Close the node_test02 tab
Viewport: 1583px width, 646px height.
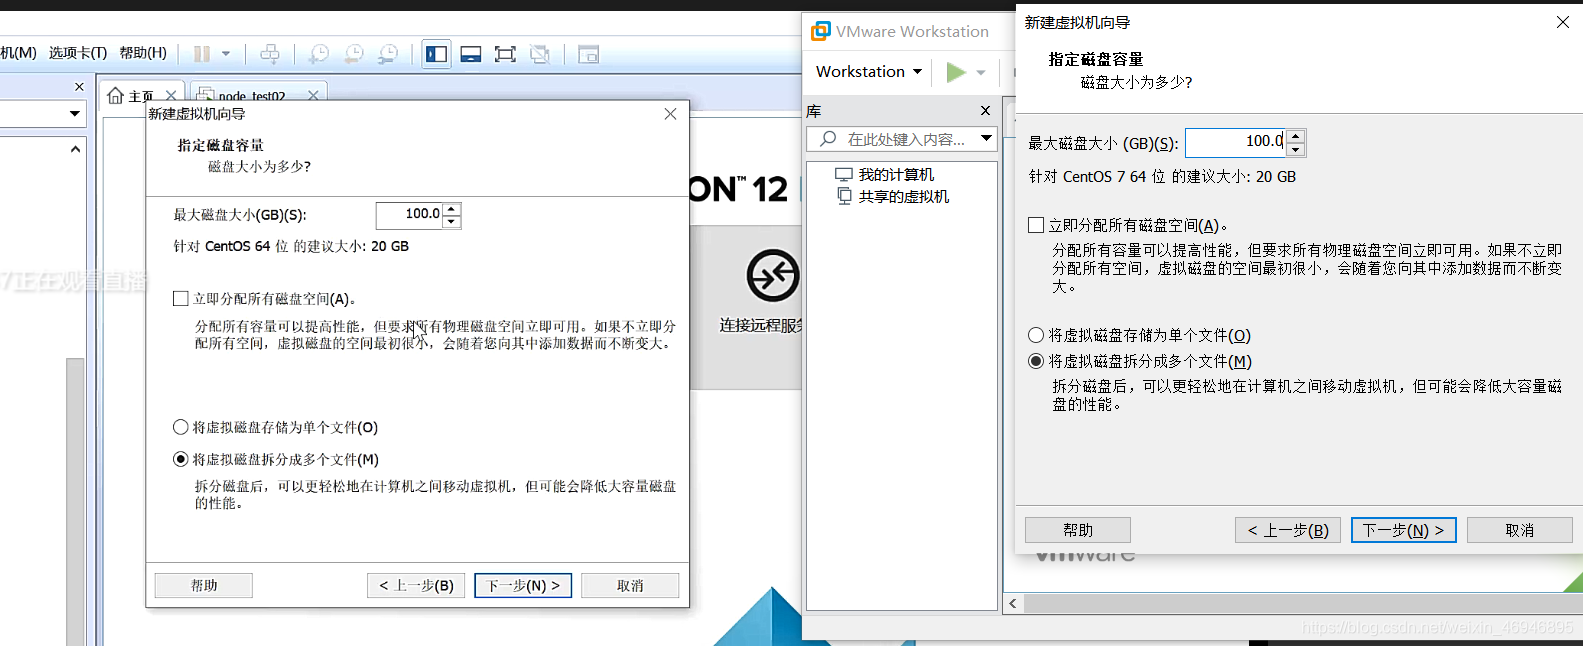(313, 96)
